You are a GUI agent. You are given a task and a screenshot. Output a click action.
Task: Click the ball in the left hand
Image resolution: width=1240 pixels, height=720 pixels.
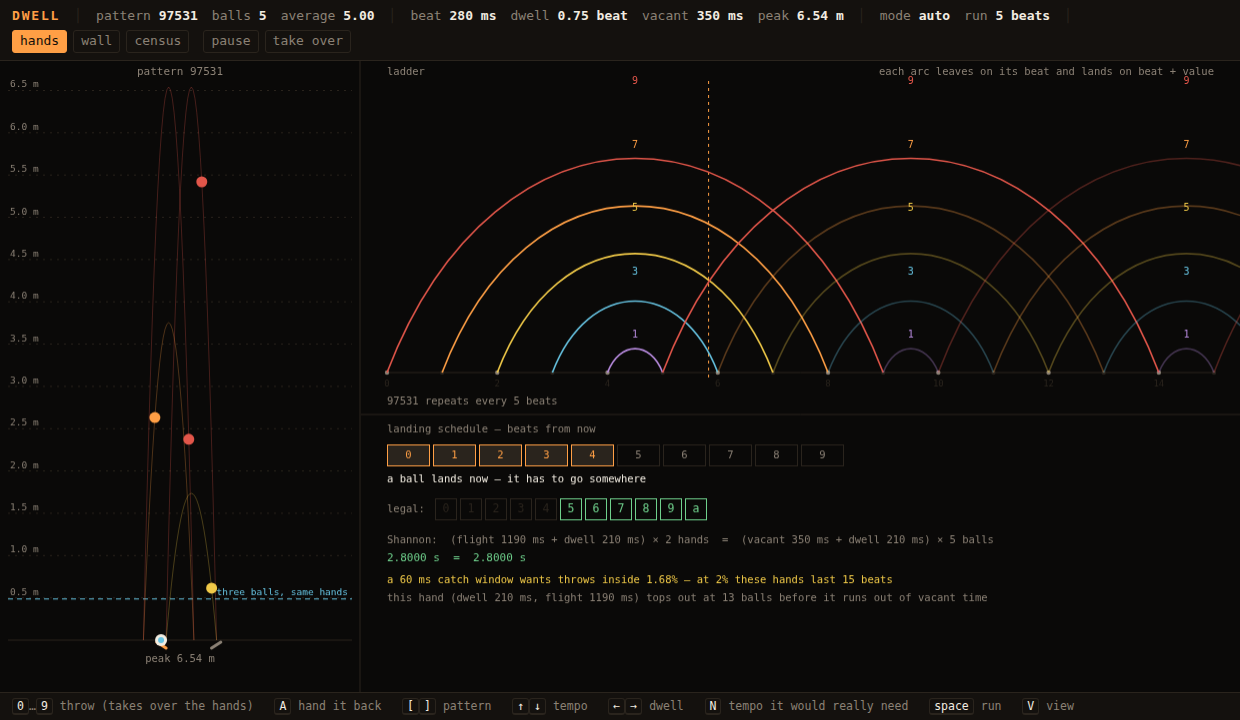161,640
